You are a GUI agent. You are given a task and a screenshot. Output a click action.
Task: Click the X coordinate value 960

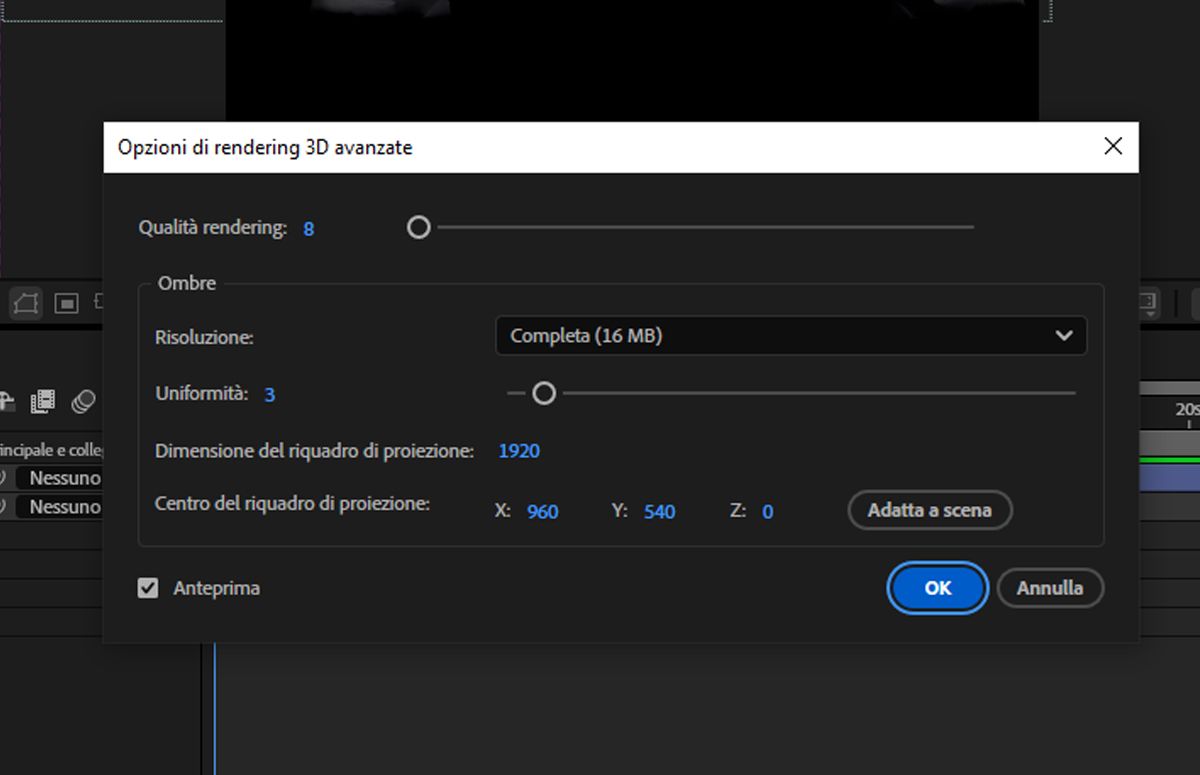[543, 511]
